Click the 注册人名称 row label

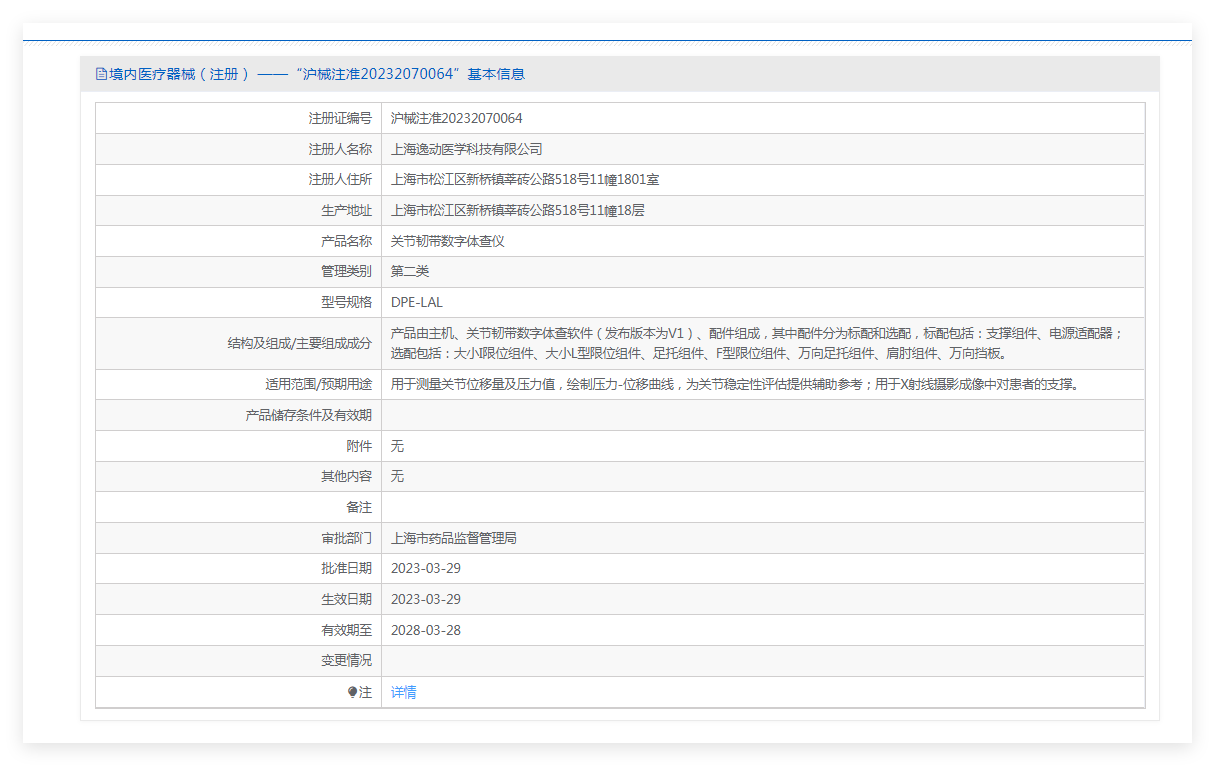click(x=340, y=149)
